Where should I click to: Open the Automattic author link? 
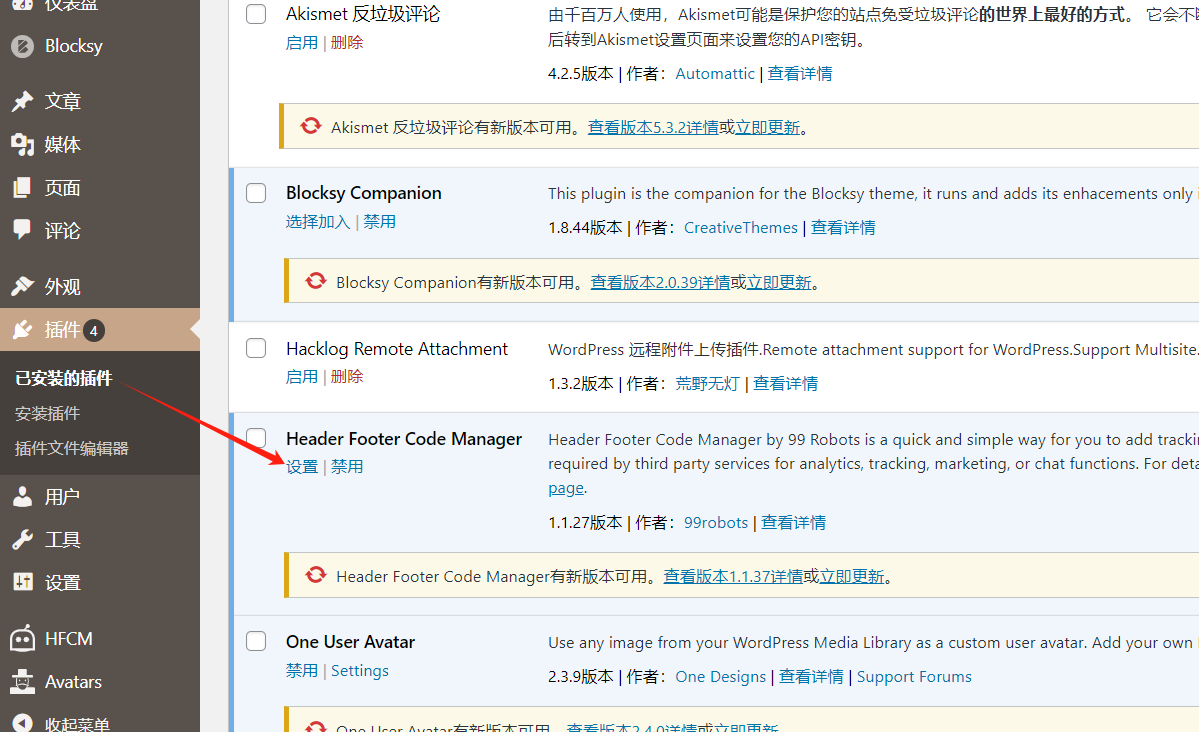pos(715,73)
